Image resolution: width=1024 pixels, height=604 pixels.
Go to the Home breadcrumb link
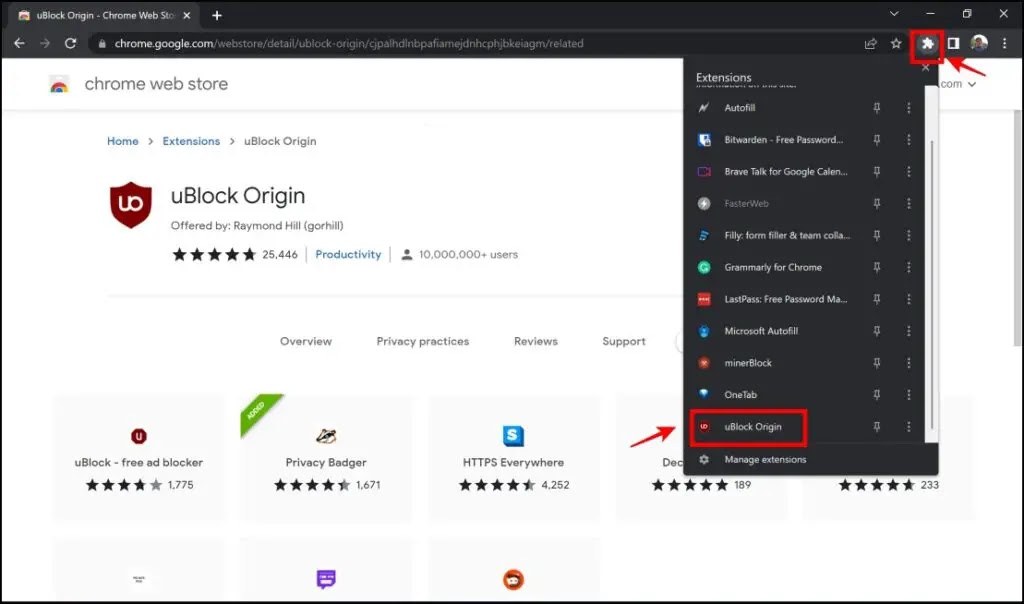pos(123,141)
